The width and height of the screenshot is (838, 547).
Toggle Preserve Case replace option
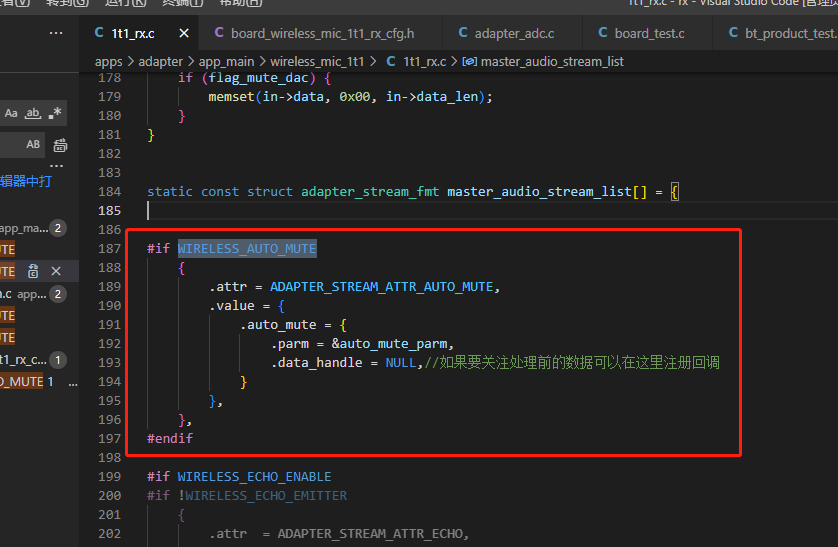tap(33, 144)
